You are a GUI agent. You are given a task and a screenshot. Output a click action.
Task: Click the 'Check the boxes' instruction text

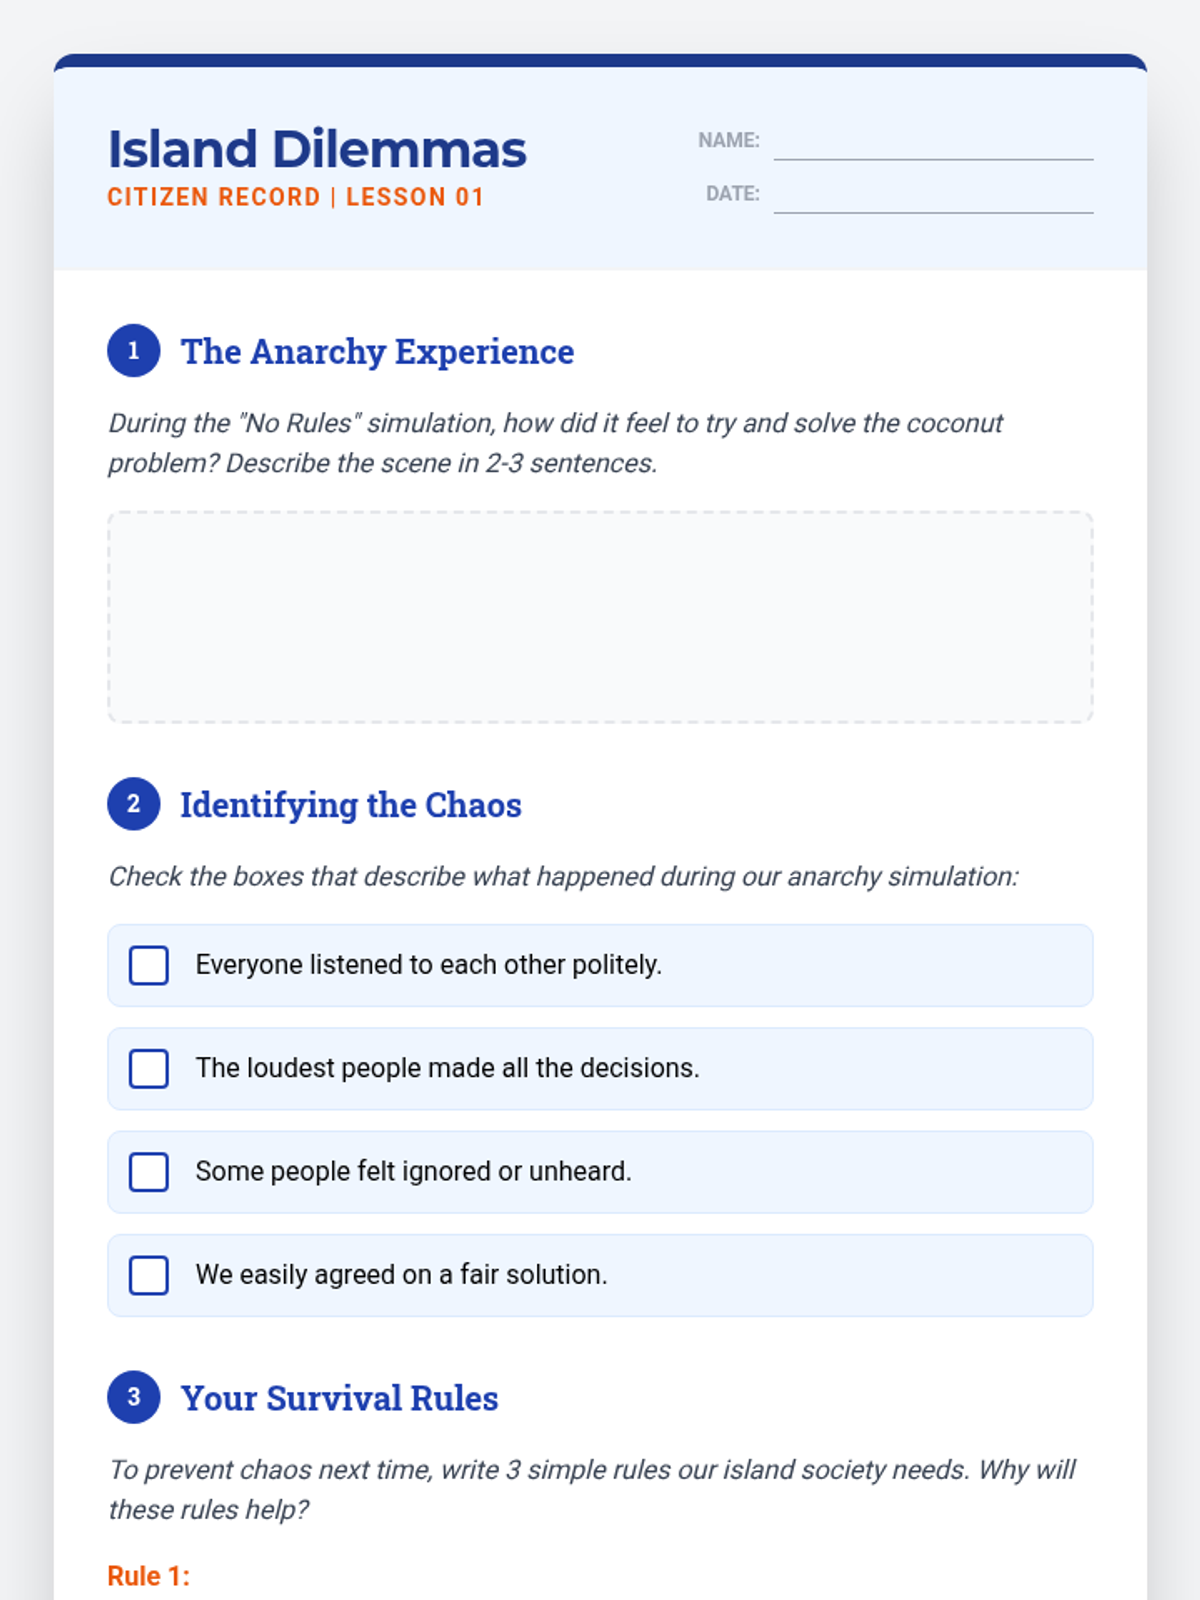[563, 877]
